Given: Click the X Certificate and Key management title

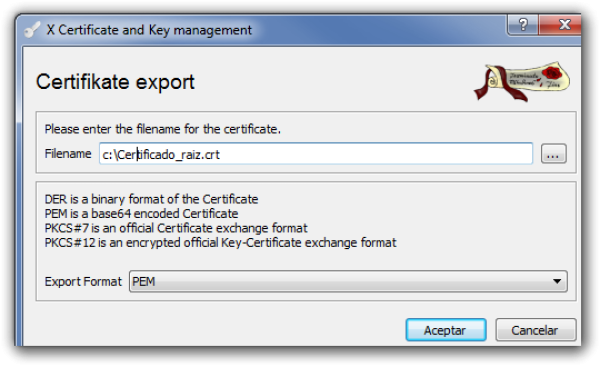Looking at the screenshot, I should [149, 30].
